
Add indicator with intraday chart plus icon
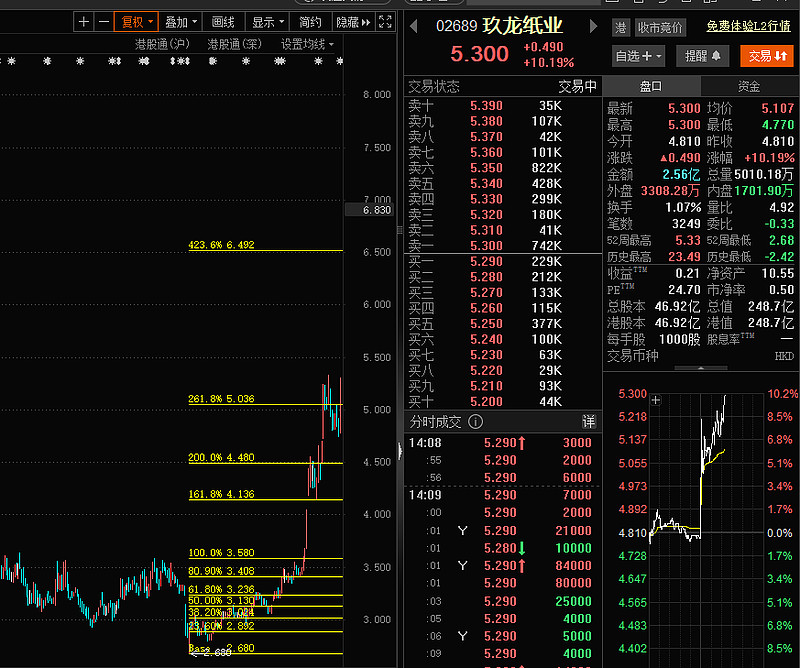click(656, 400)
